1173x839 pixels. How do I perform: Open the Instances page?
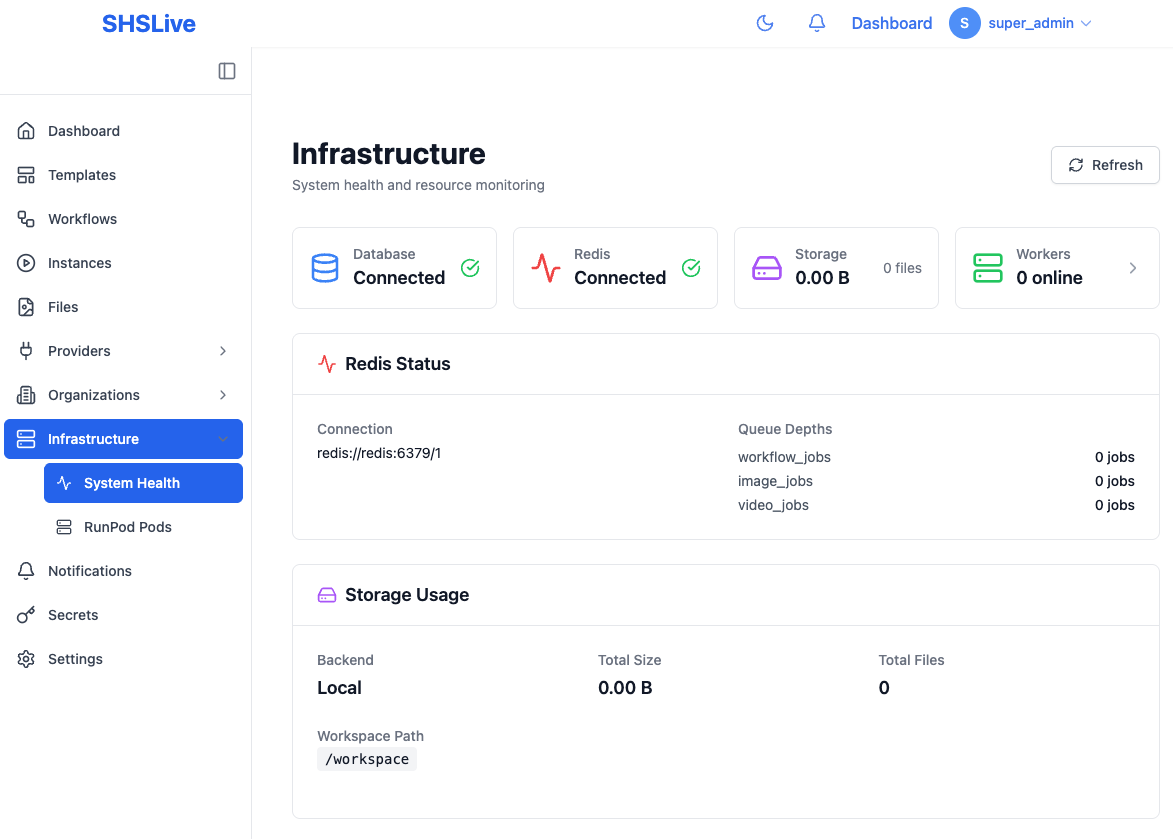click(x=79, y=262)
